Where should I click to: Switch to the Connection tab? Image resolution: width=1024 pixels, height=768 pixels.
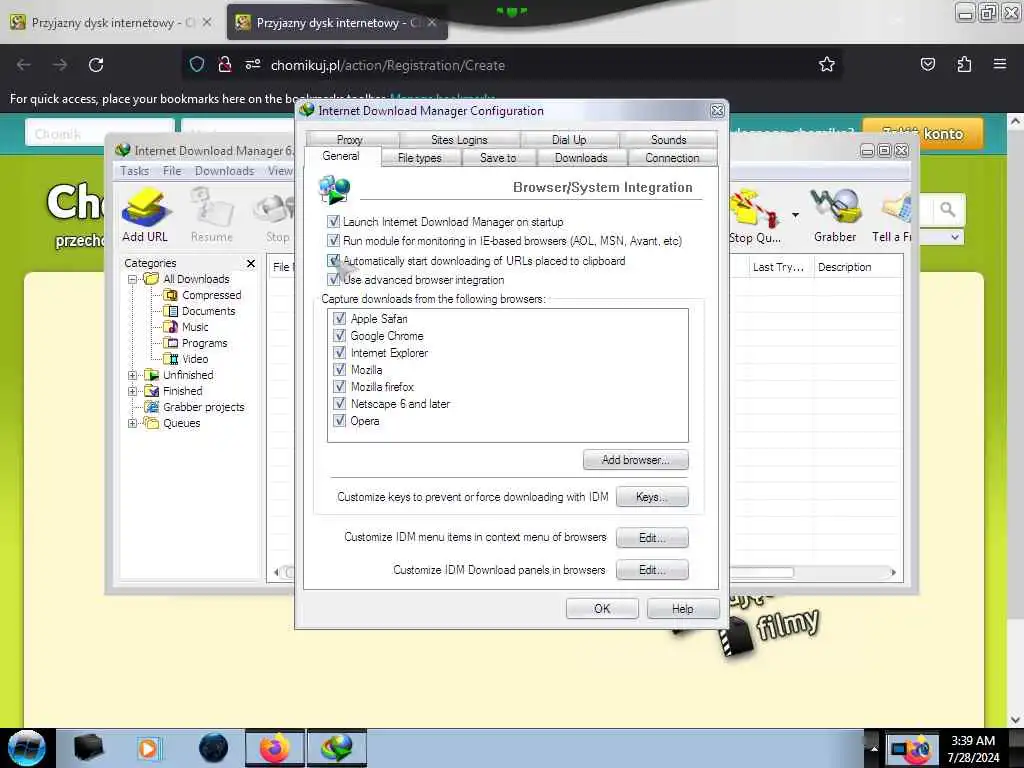672,157
